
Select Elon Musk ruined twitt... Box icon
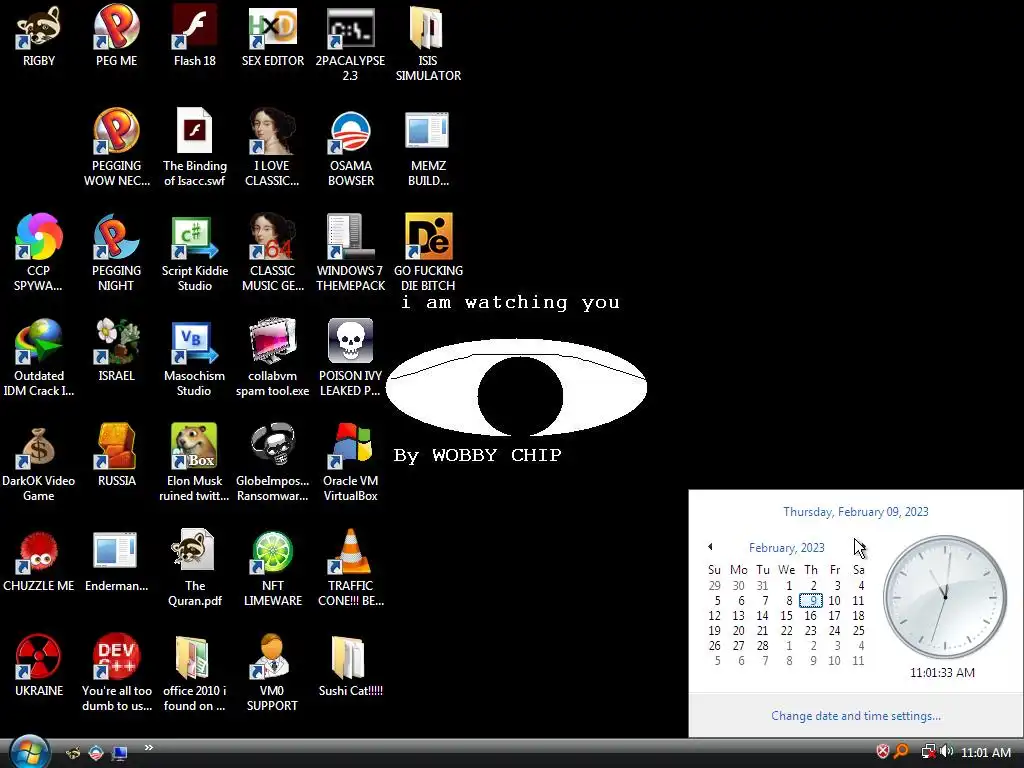click(195, 463)
